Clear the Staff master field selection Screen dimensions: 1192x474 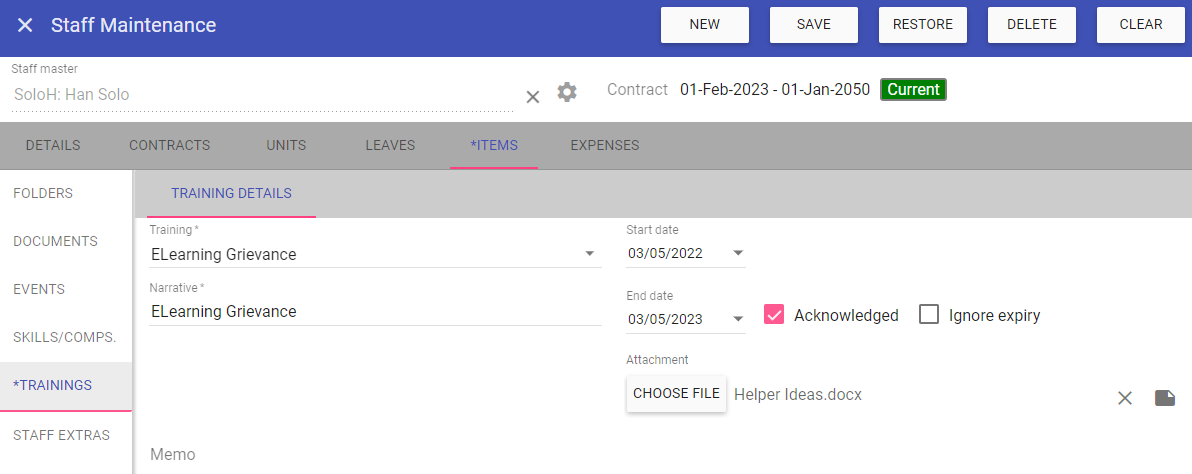tap(533, 96)
